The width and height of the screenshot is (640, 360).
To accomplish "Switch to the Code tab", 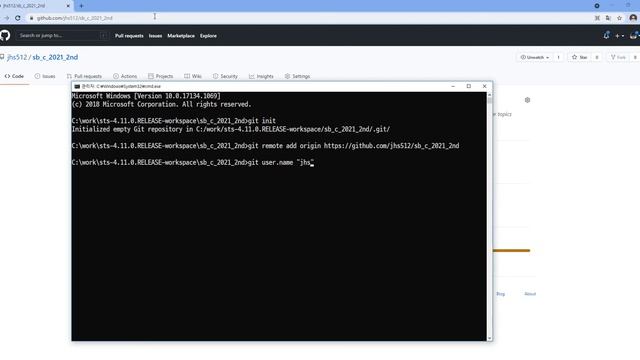I will tap(14, 76).
